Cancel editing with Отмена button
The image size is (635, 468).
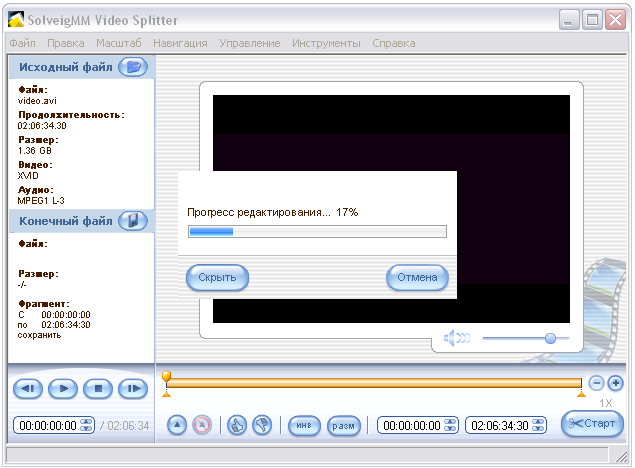417,277
